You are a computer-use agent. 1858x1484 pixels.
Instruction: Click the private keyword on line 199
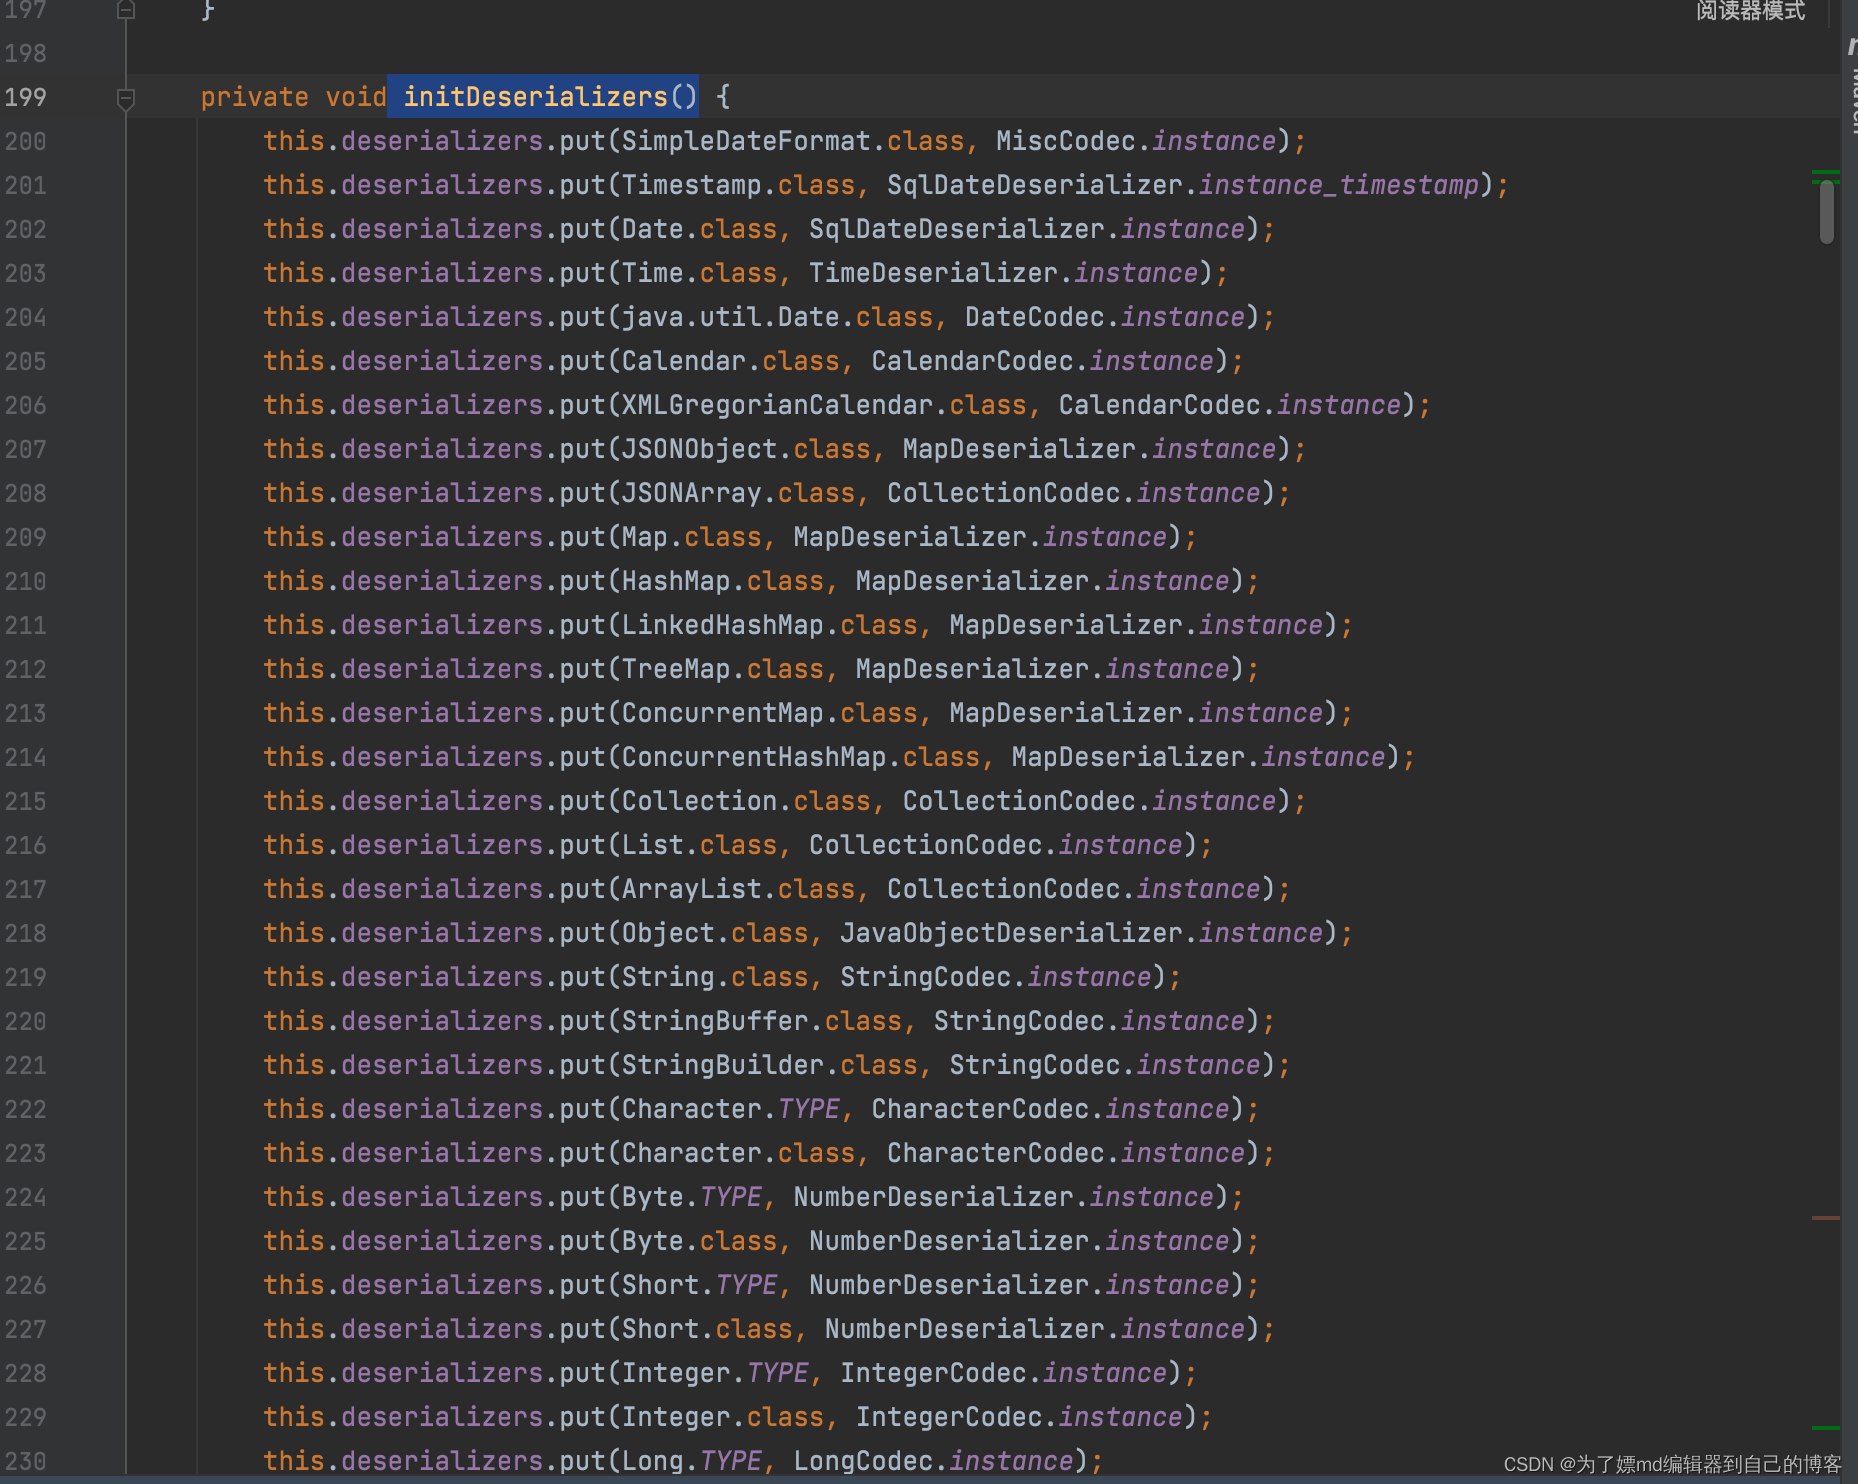255,97
